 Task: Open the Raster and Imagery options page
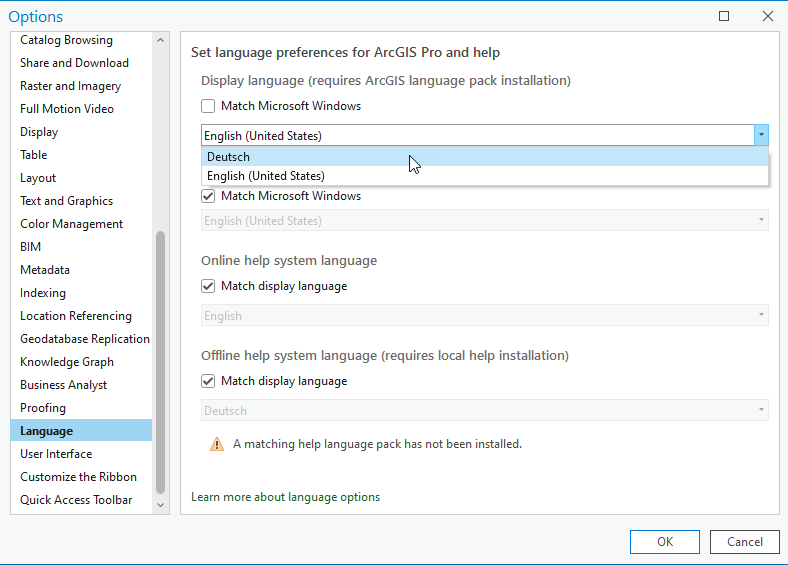tap(81, 86)
